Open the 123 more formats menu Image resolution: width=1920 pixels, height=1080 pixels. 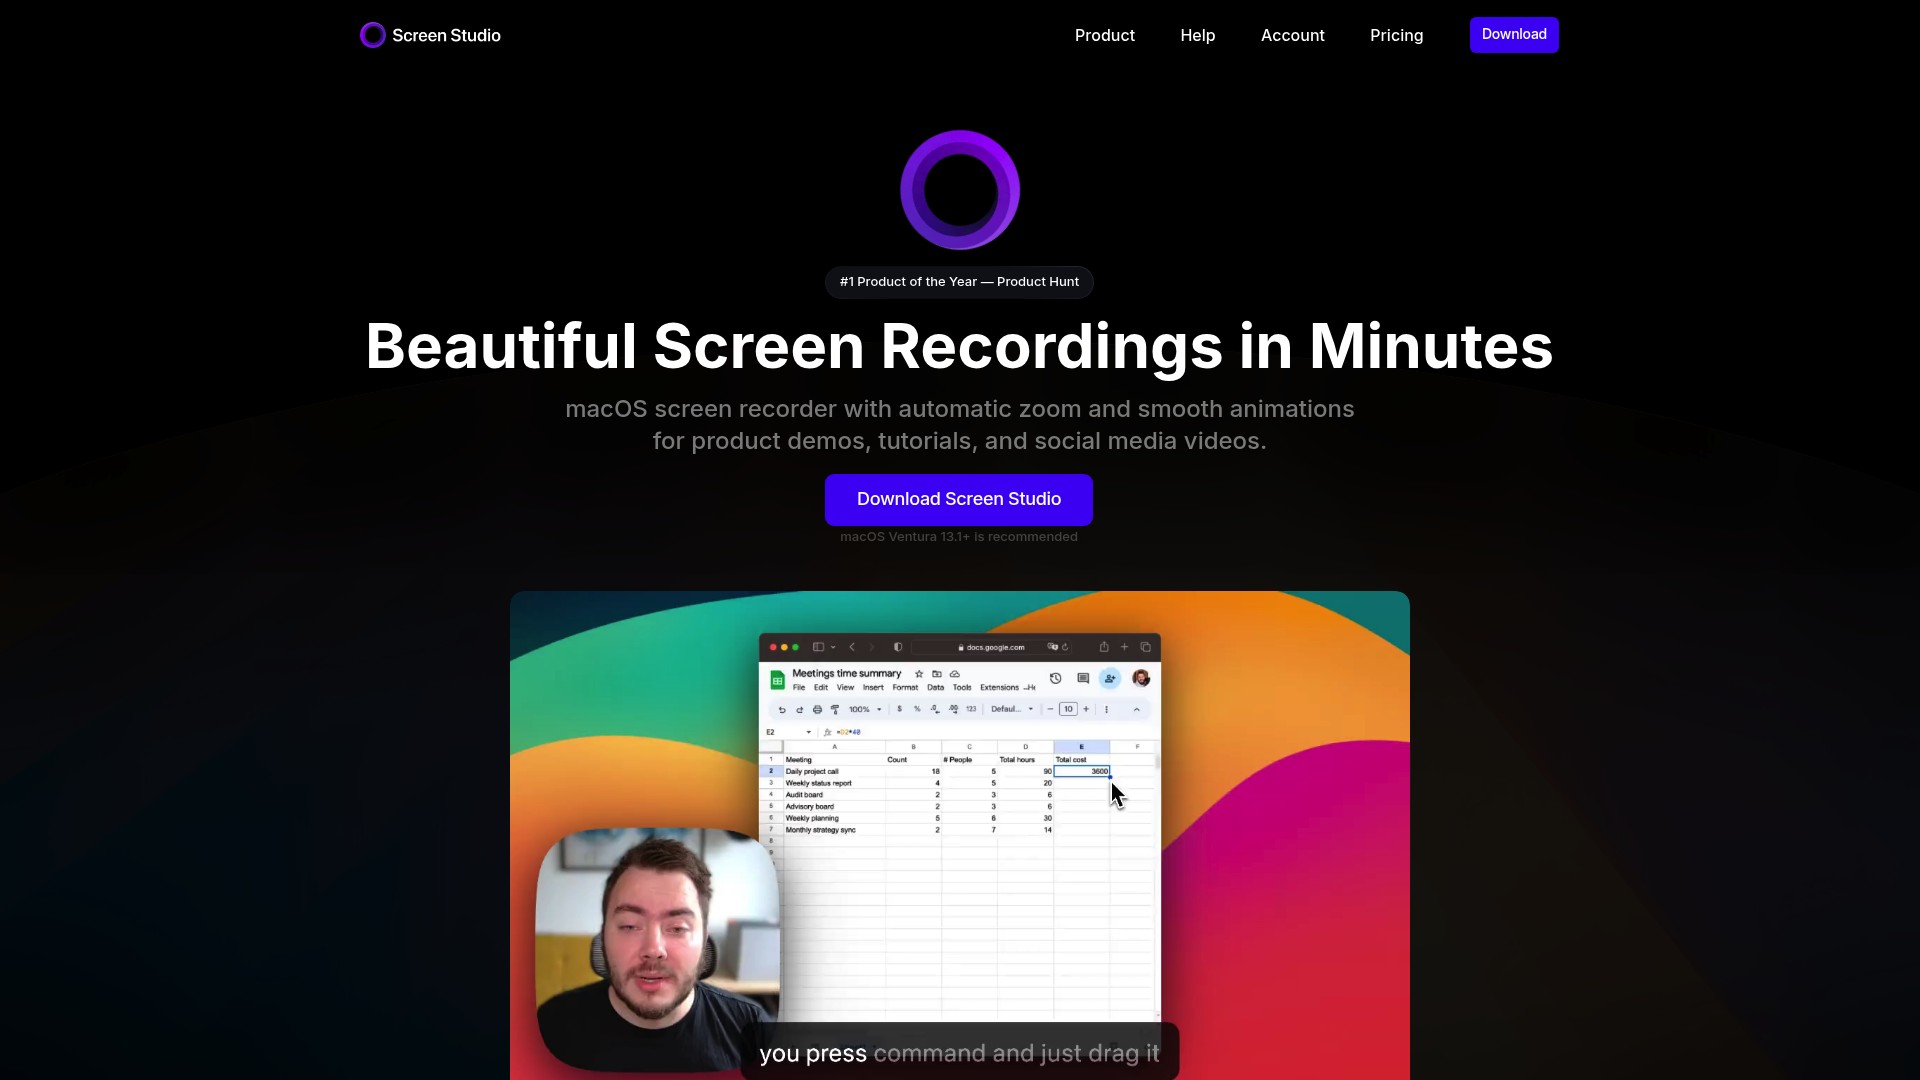point(971,710)
